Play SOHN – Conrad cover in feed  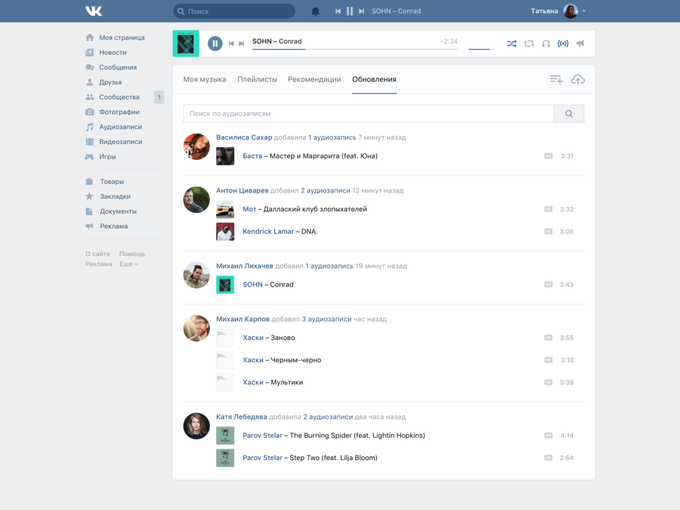pos(225,284)
